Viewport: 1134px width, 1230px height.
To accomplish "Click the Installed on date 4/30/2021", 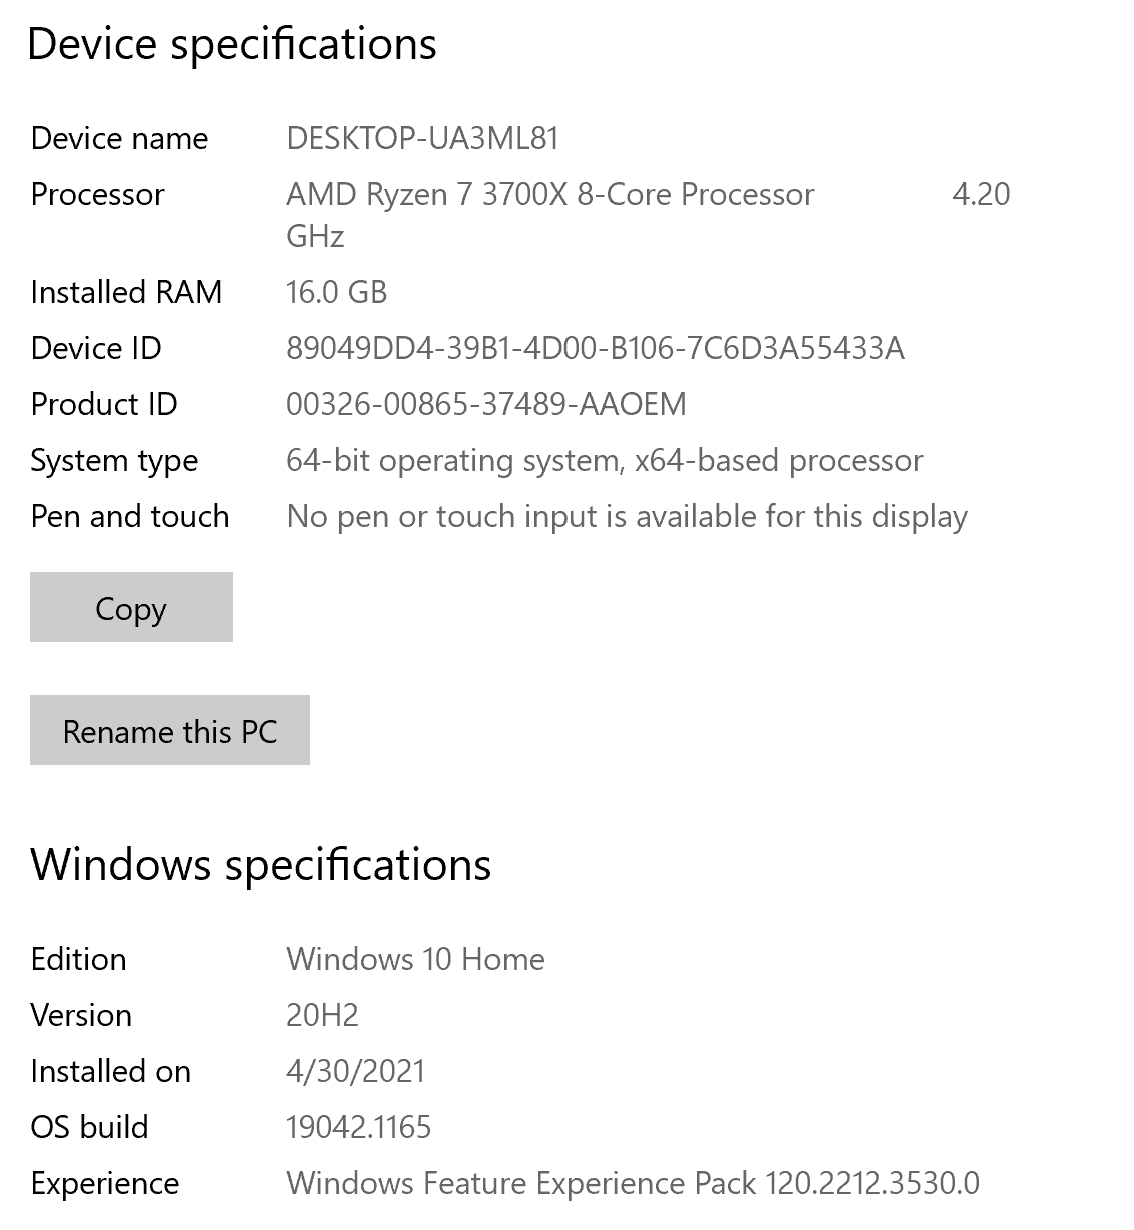I will coord(355,1071).
